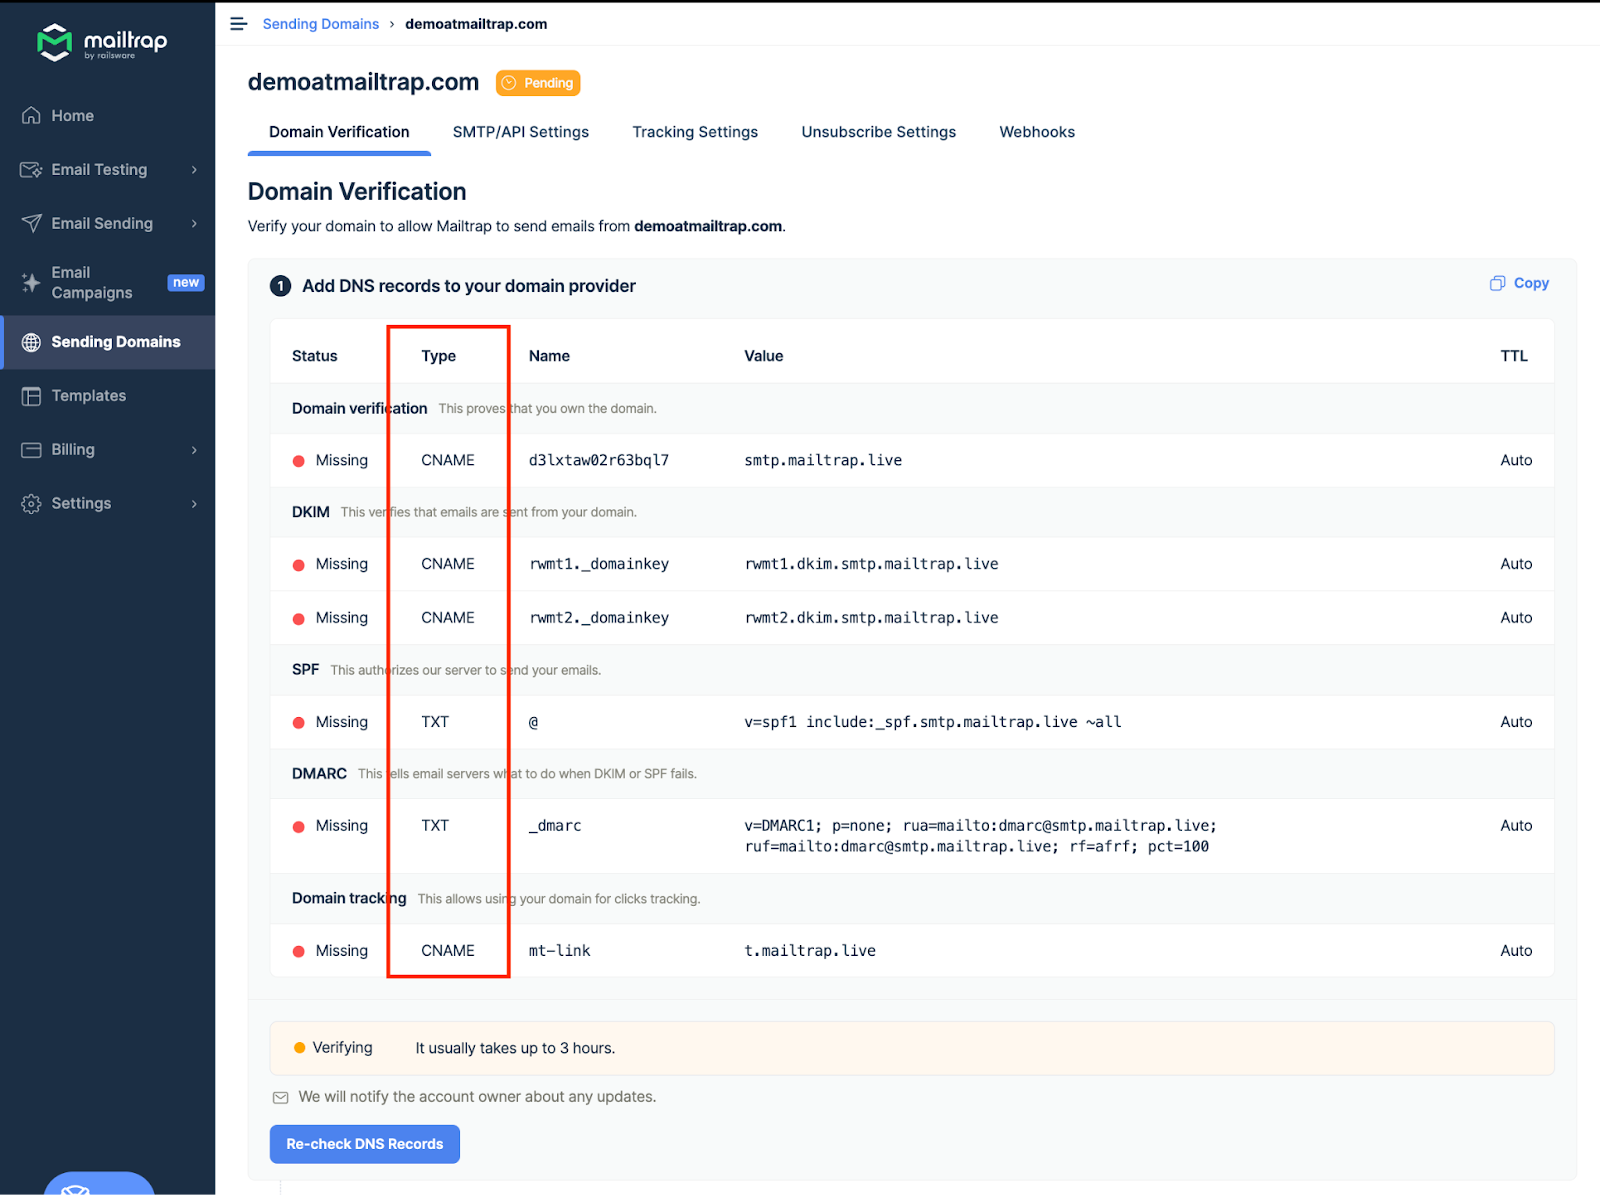Viewport: 1600px width, 1195px height.
Task: Select the d3lxtaw02r63bql7 record name
Action: 599,461
